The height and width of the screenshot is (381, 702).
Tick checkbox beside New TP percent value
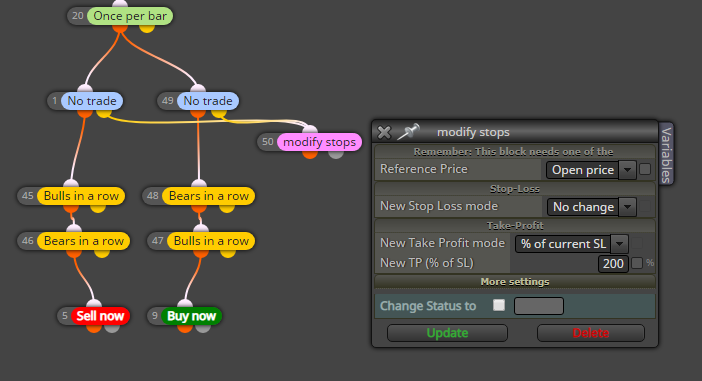[637, 263]
